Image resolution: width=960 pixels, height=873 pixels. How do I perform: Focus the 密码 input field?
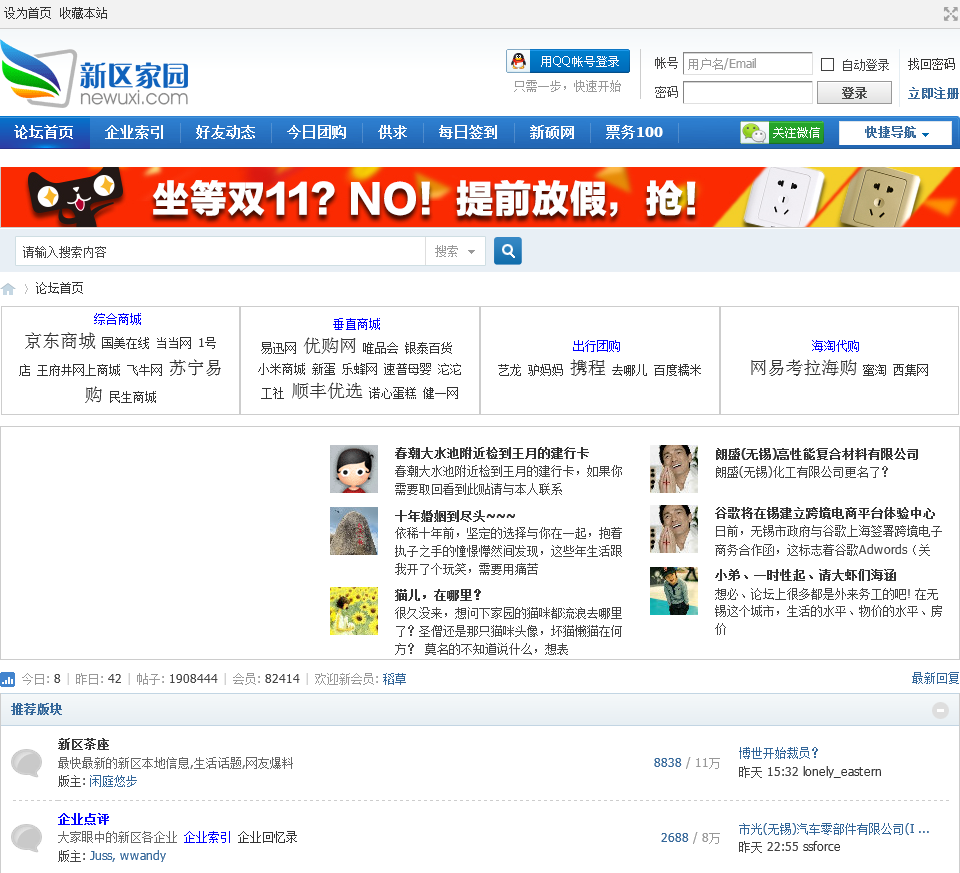pyautogui.click(x=748, y=93)
